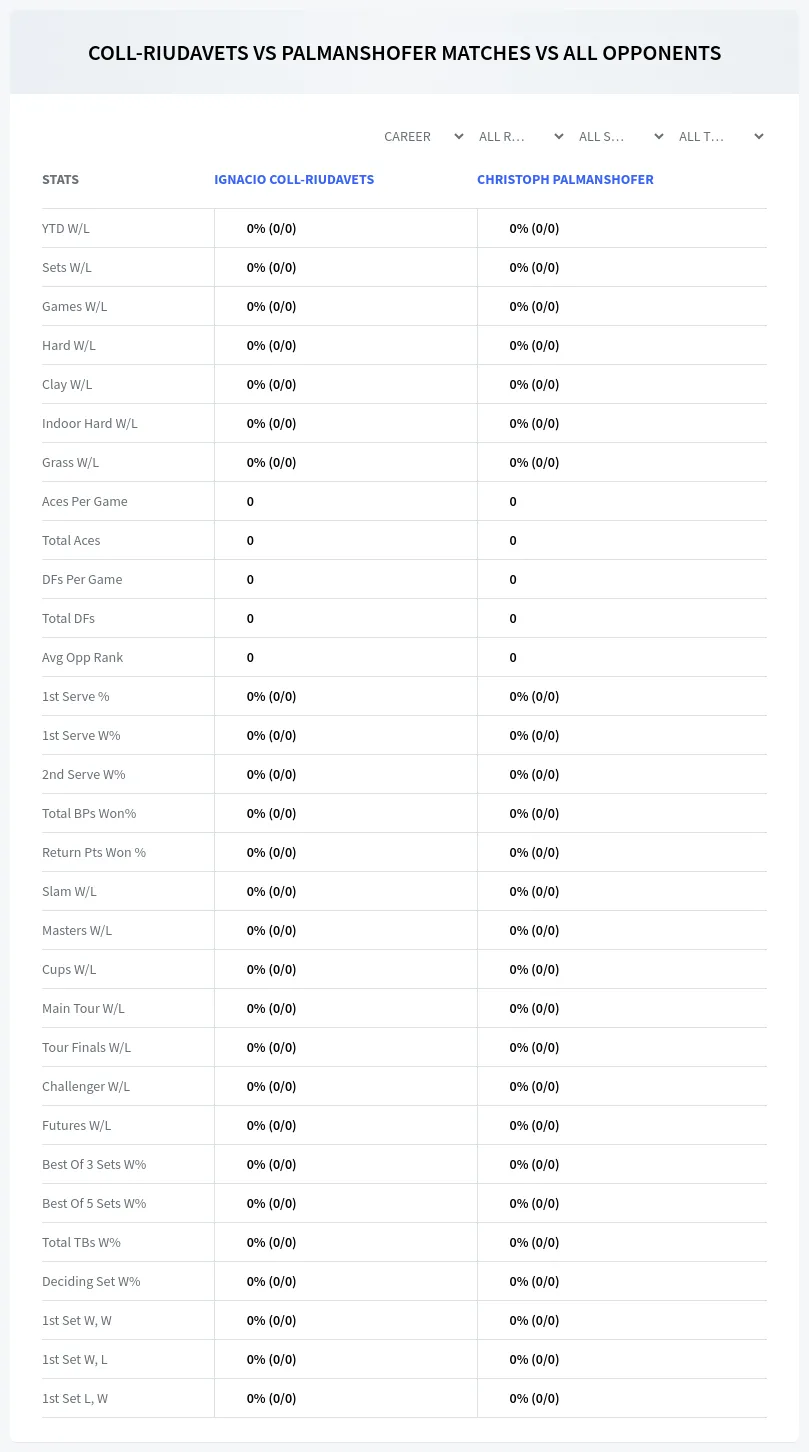Select the YTD W/L row label
Viewport: 809px width, 1452px height.
[x=66, y=228]
